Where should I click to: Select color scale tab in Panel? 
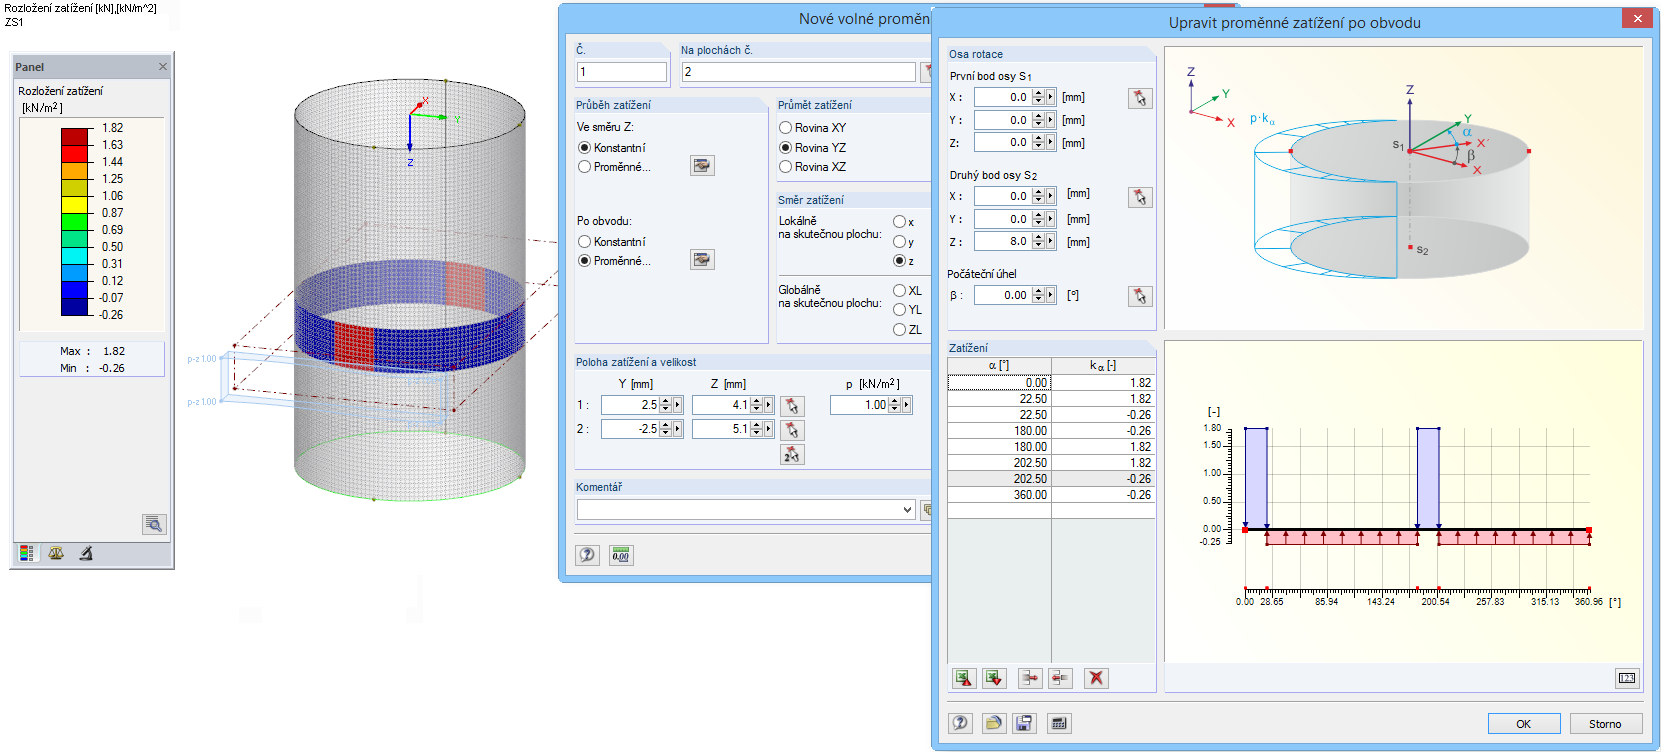coord(27,553)
